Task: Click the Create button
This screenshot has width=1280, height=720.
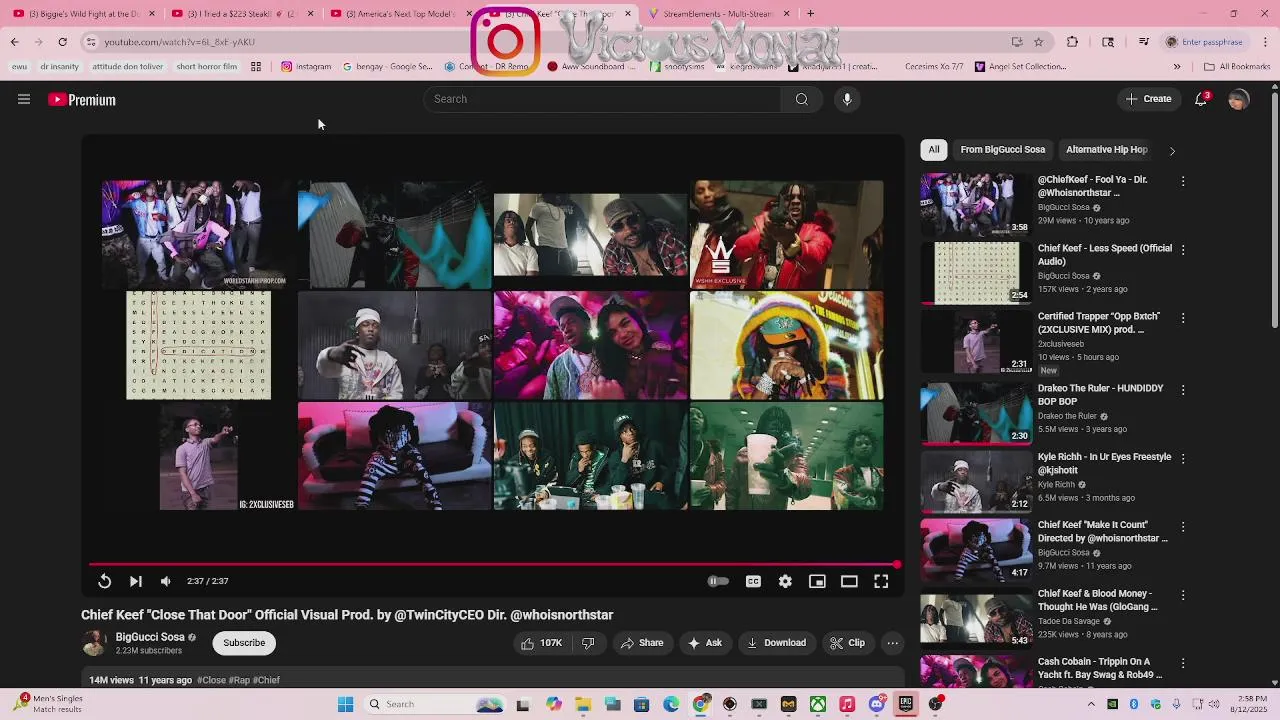Action: click(x=1148, y=99)
